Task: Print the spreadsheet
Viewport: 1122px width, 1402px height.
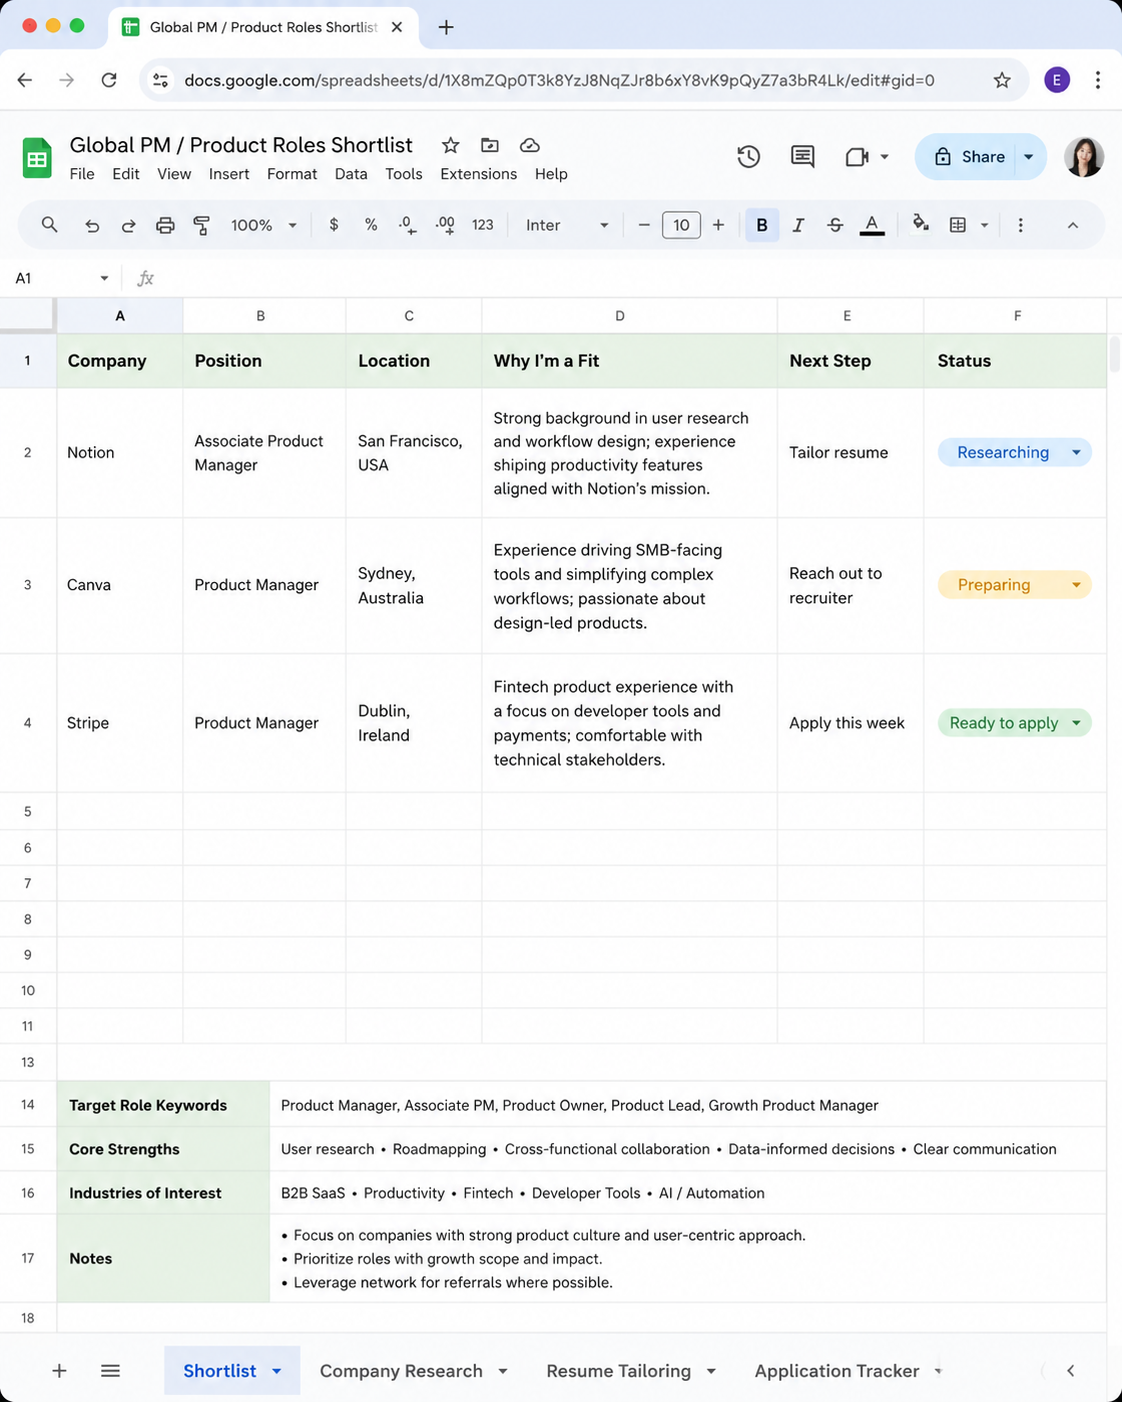Action: point(165,225)
